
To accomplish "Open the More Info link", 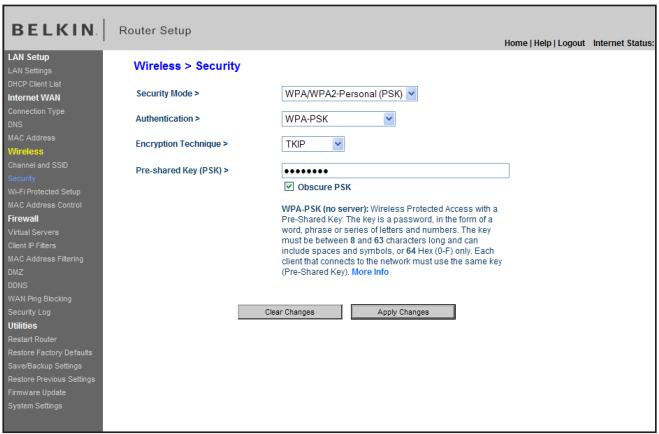I will point(370,272).
